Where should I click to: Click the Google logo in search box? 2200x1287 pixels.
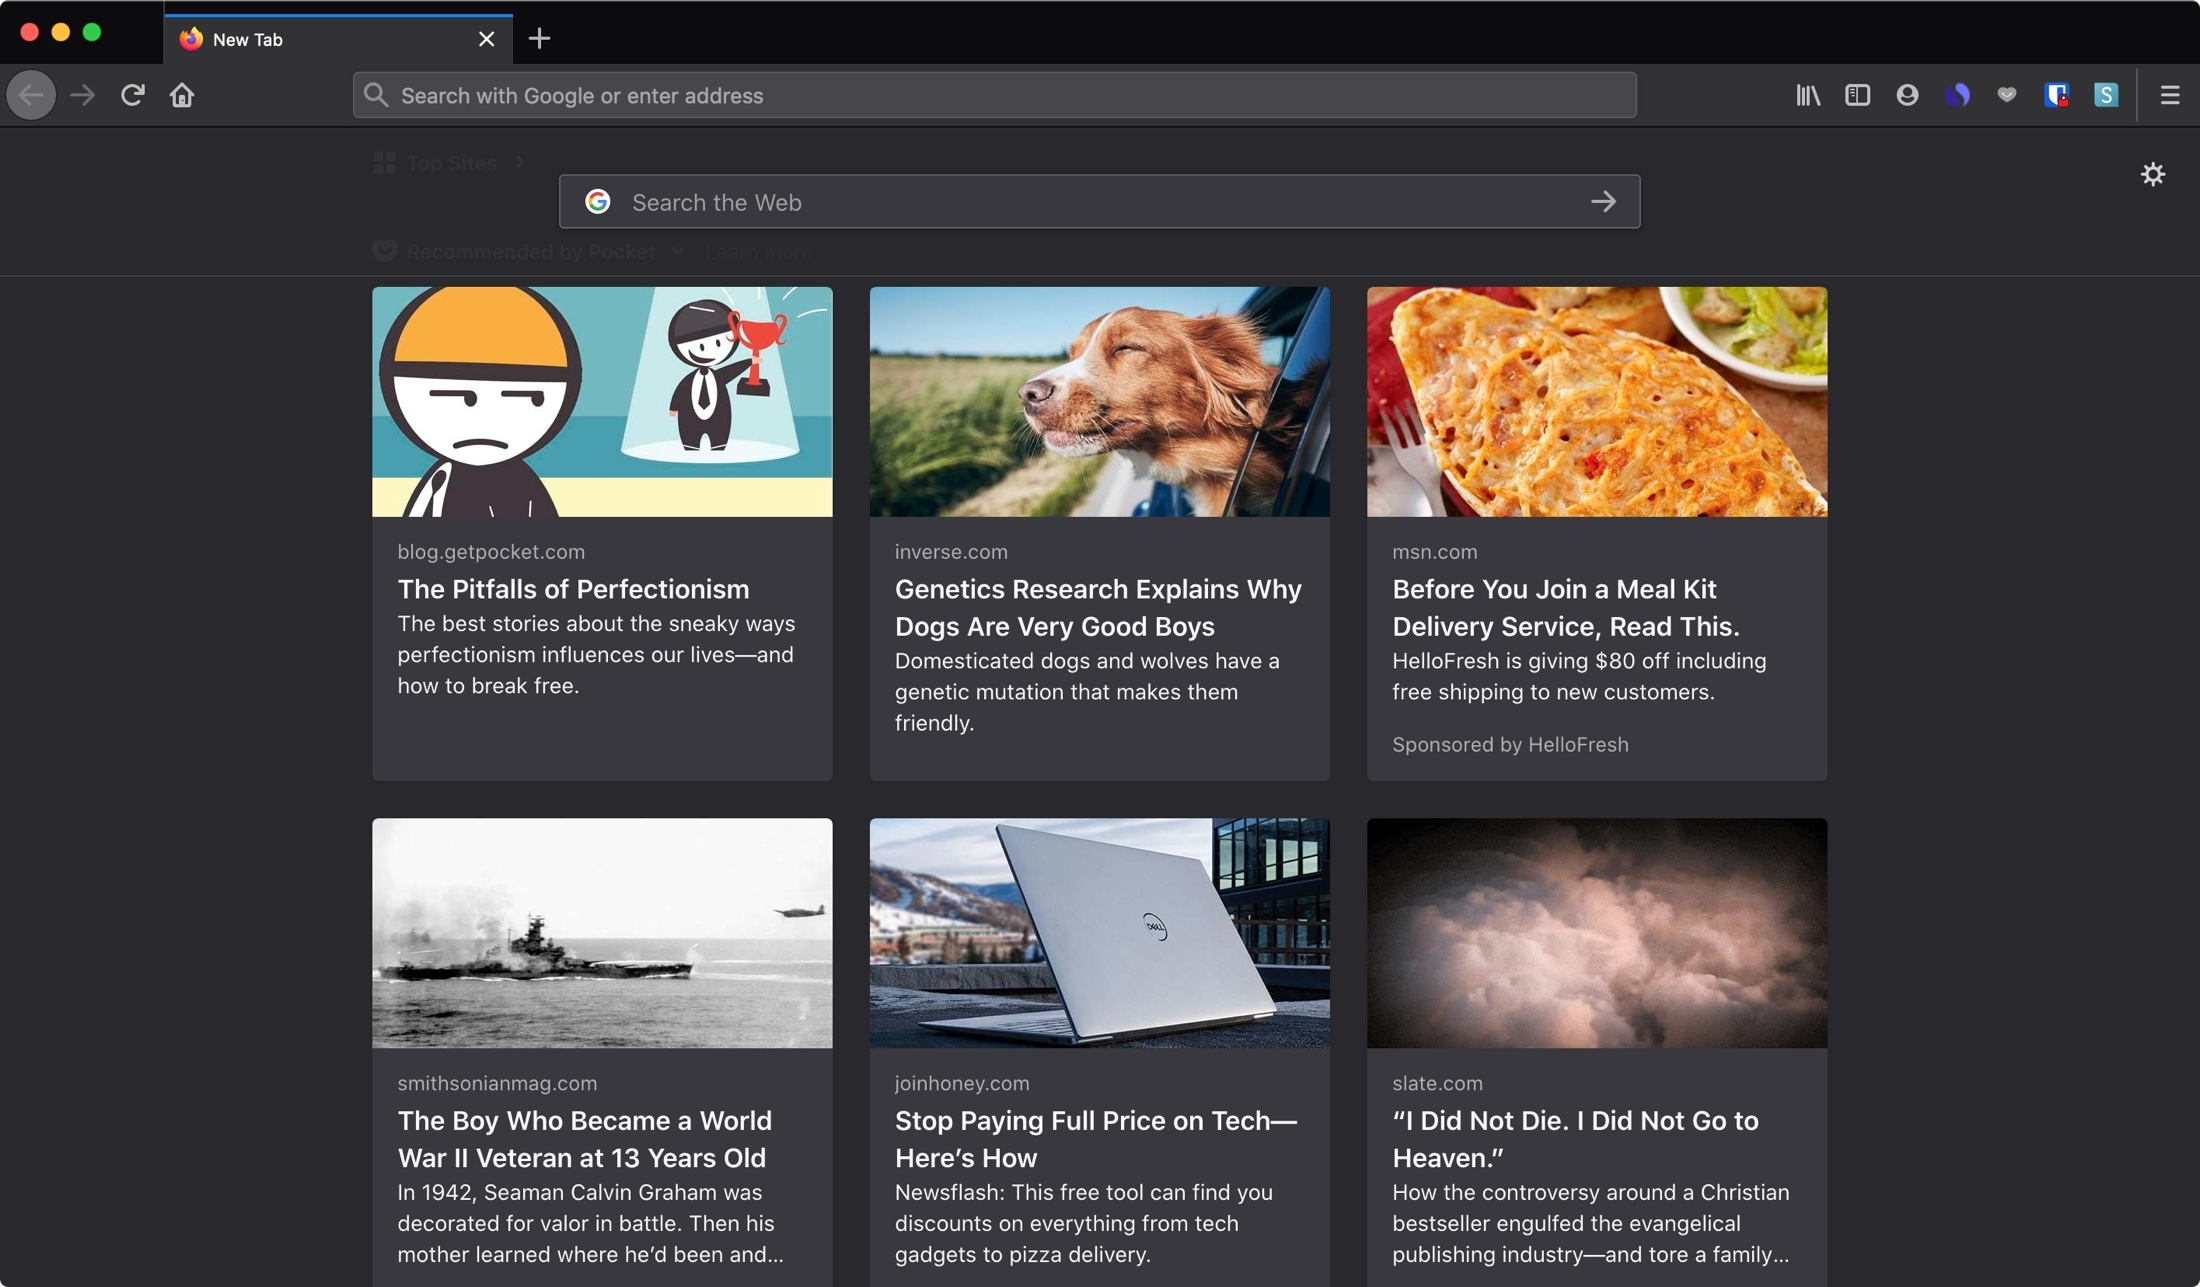point(598,202)
